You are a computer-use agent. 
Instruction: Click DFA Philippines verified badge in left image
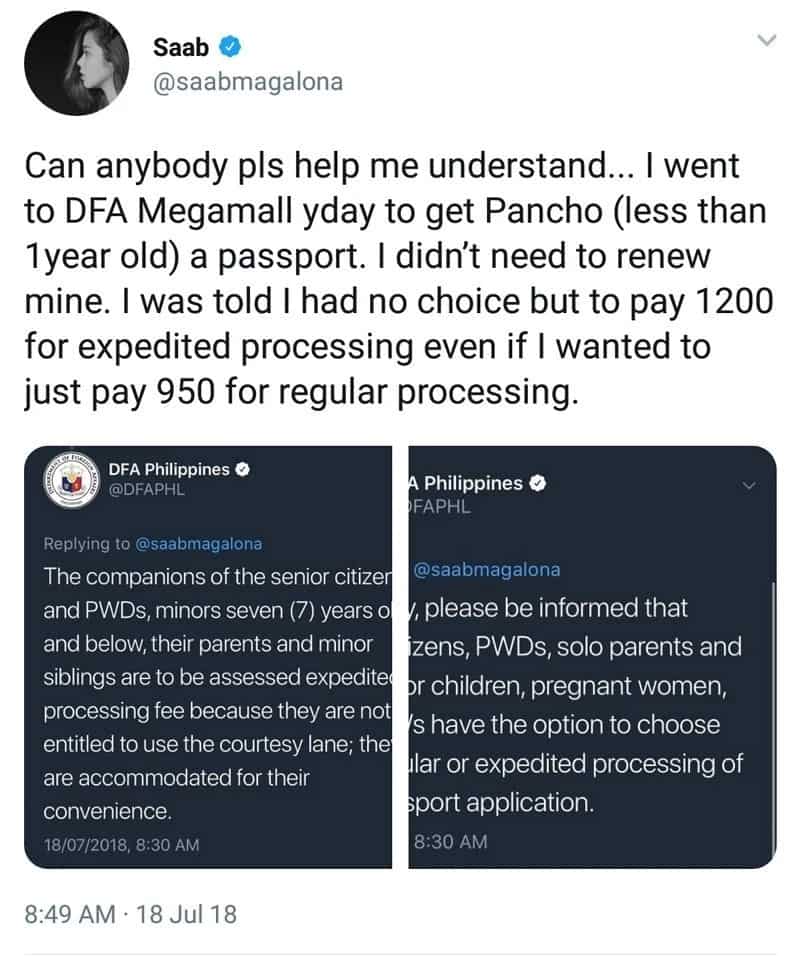[x=243, y=469]
